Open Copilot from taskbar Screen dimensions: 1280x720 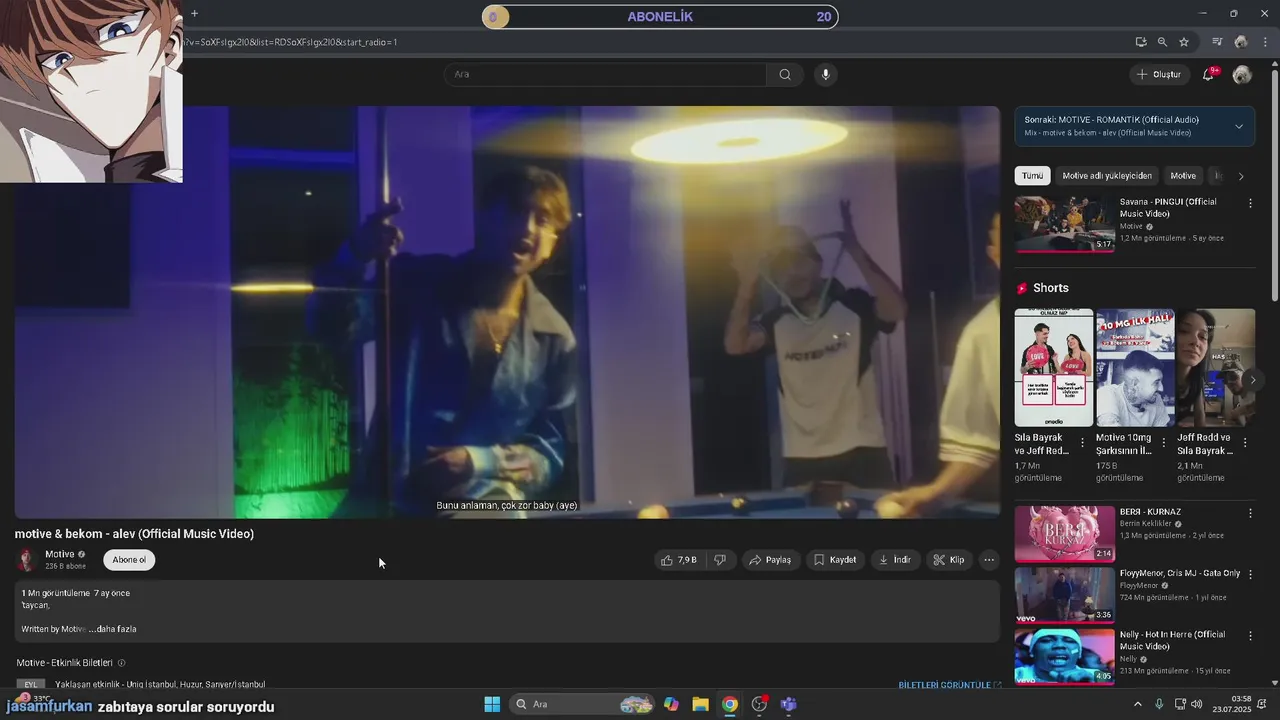coord(671,704)
